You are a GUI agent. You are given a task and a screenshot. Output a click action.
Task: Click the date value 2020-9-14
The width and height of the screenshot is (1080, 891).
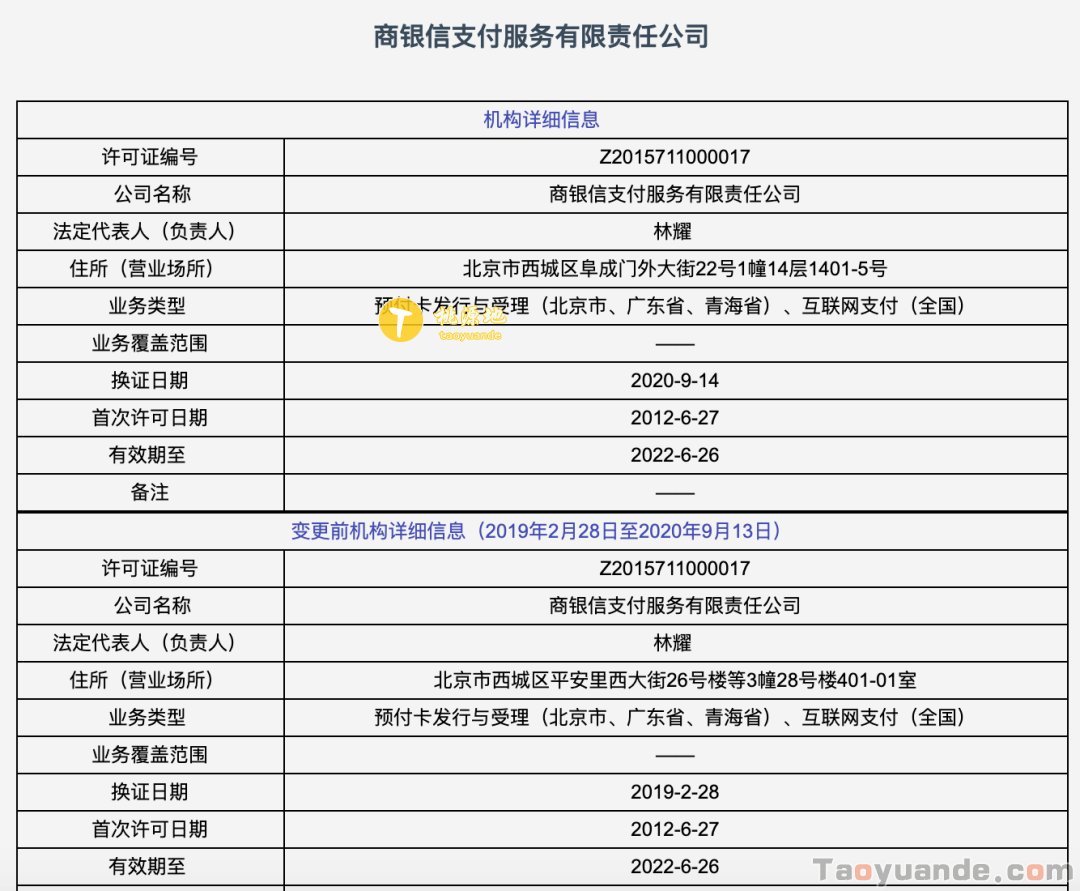coord(674,381)
